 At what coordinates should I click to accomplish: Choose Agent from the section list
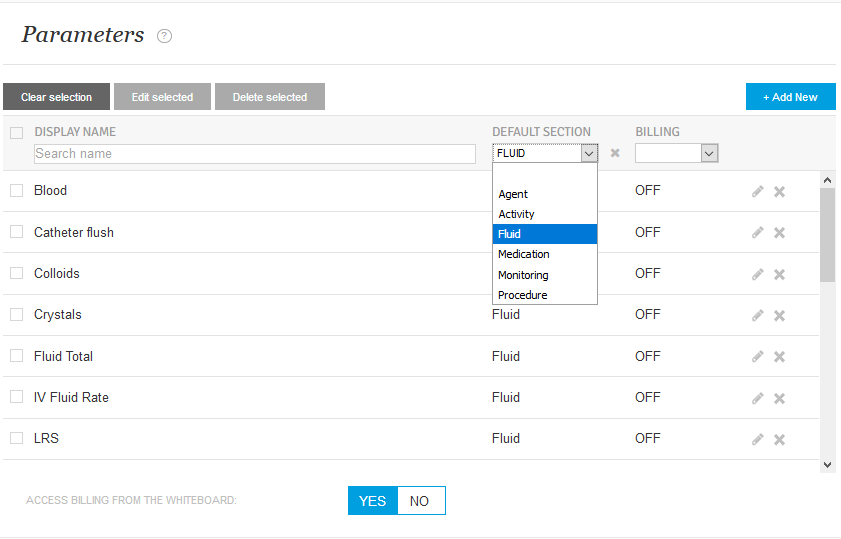click(x=545, y=194)
